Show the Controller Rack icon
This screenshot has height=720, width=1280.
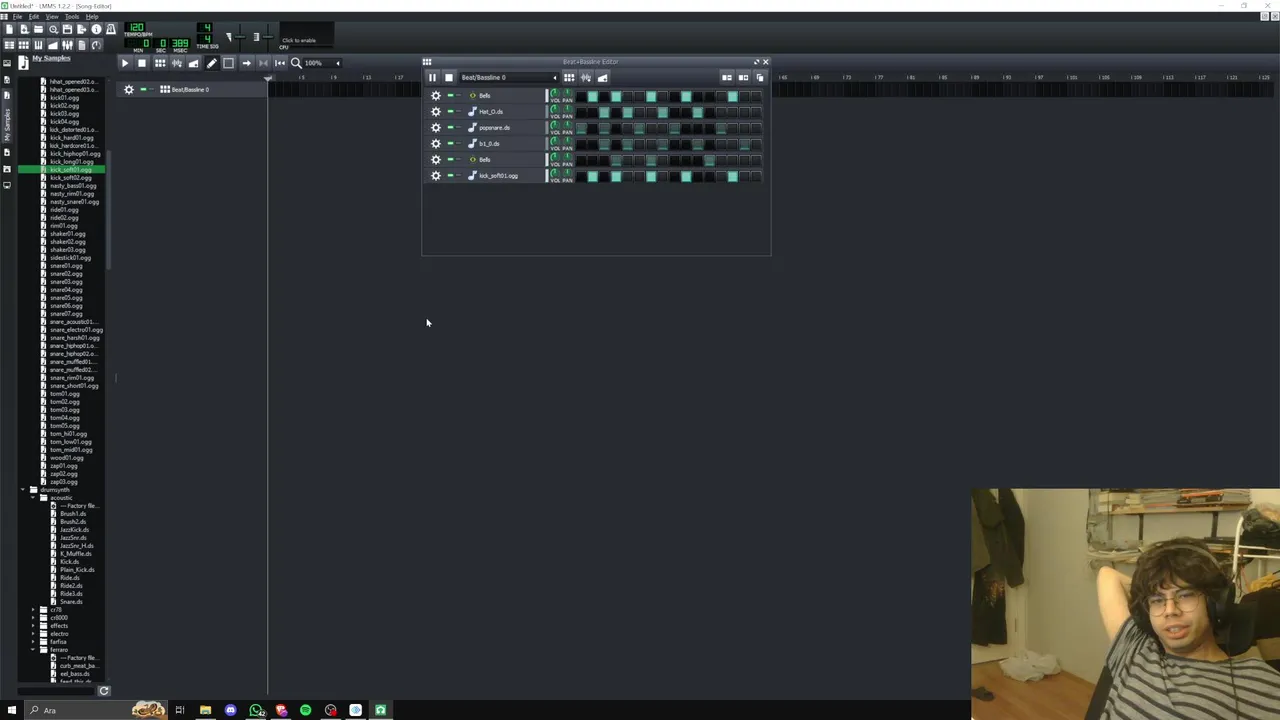[x=96, y=45]
